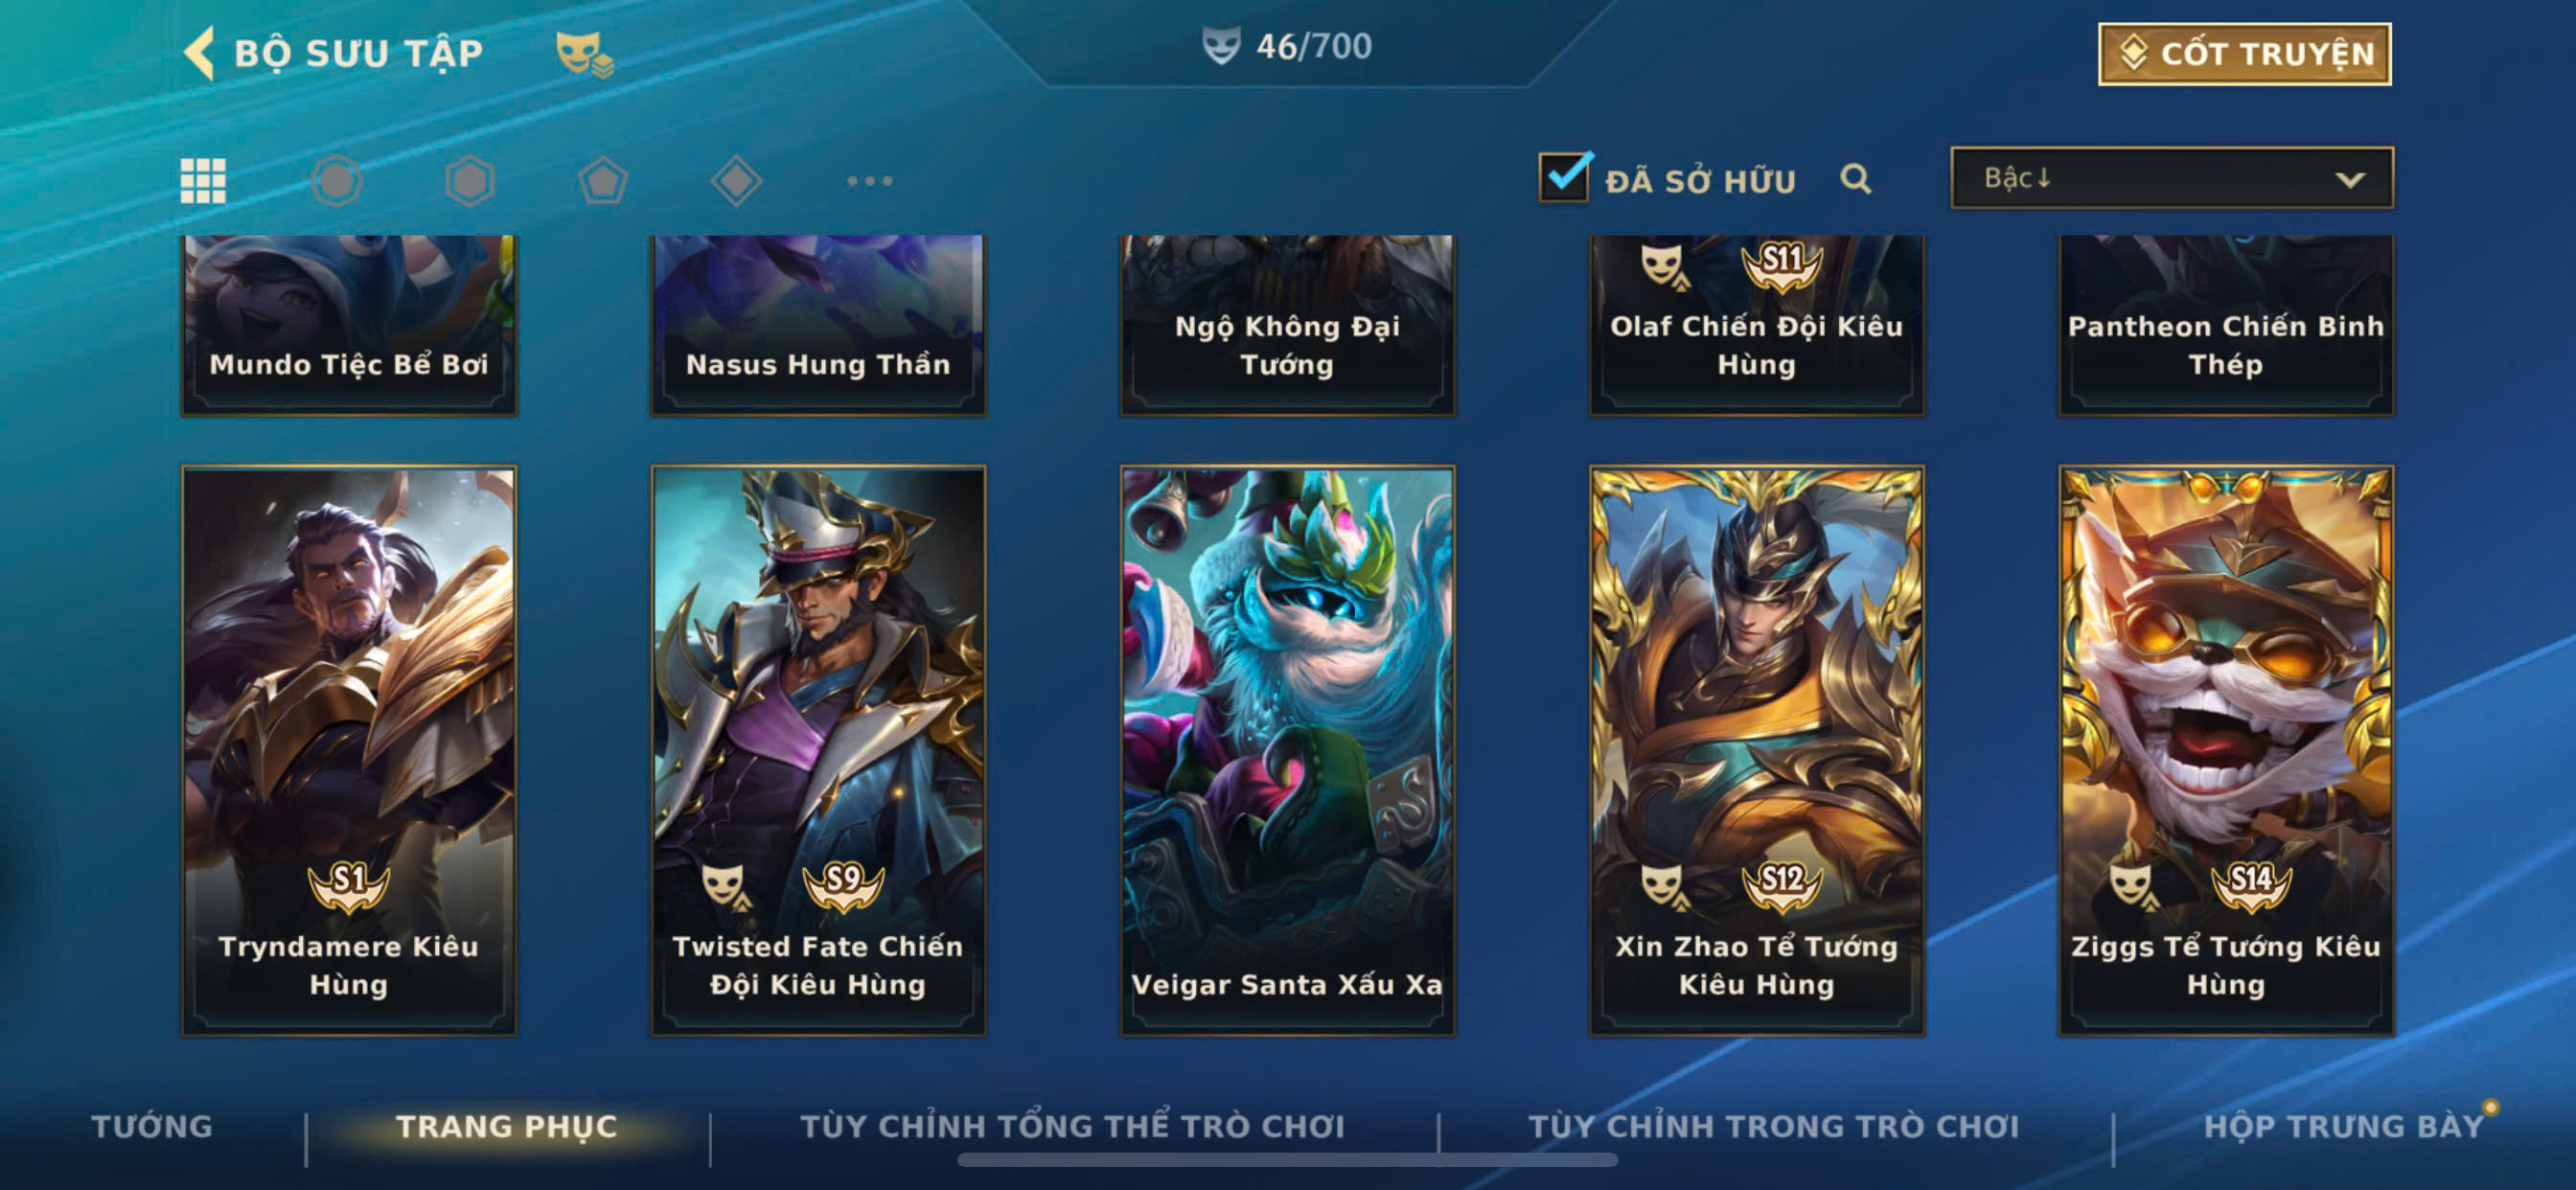
Task: Open more filters with three dots icon
Action: (869, 181)
